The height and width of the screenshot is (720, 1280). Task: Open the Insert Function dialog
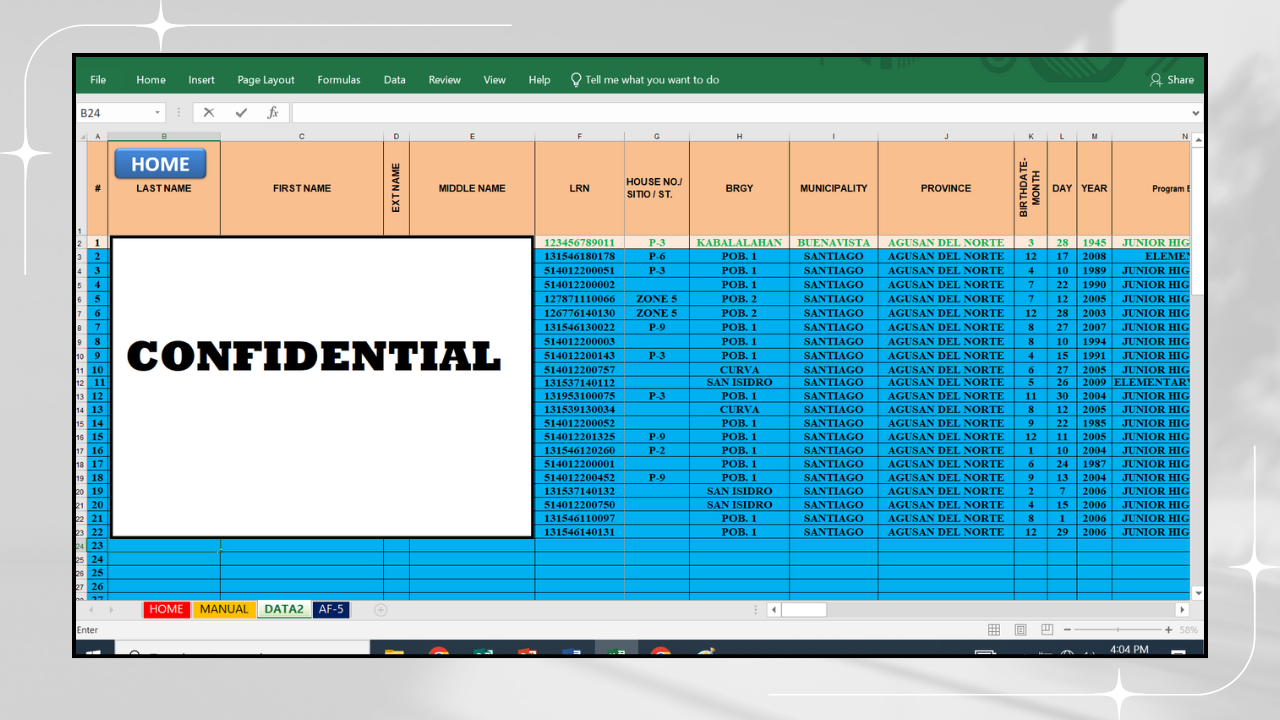[272, 113]
